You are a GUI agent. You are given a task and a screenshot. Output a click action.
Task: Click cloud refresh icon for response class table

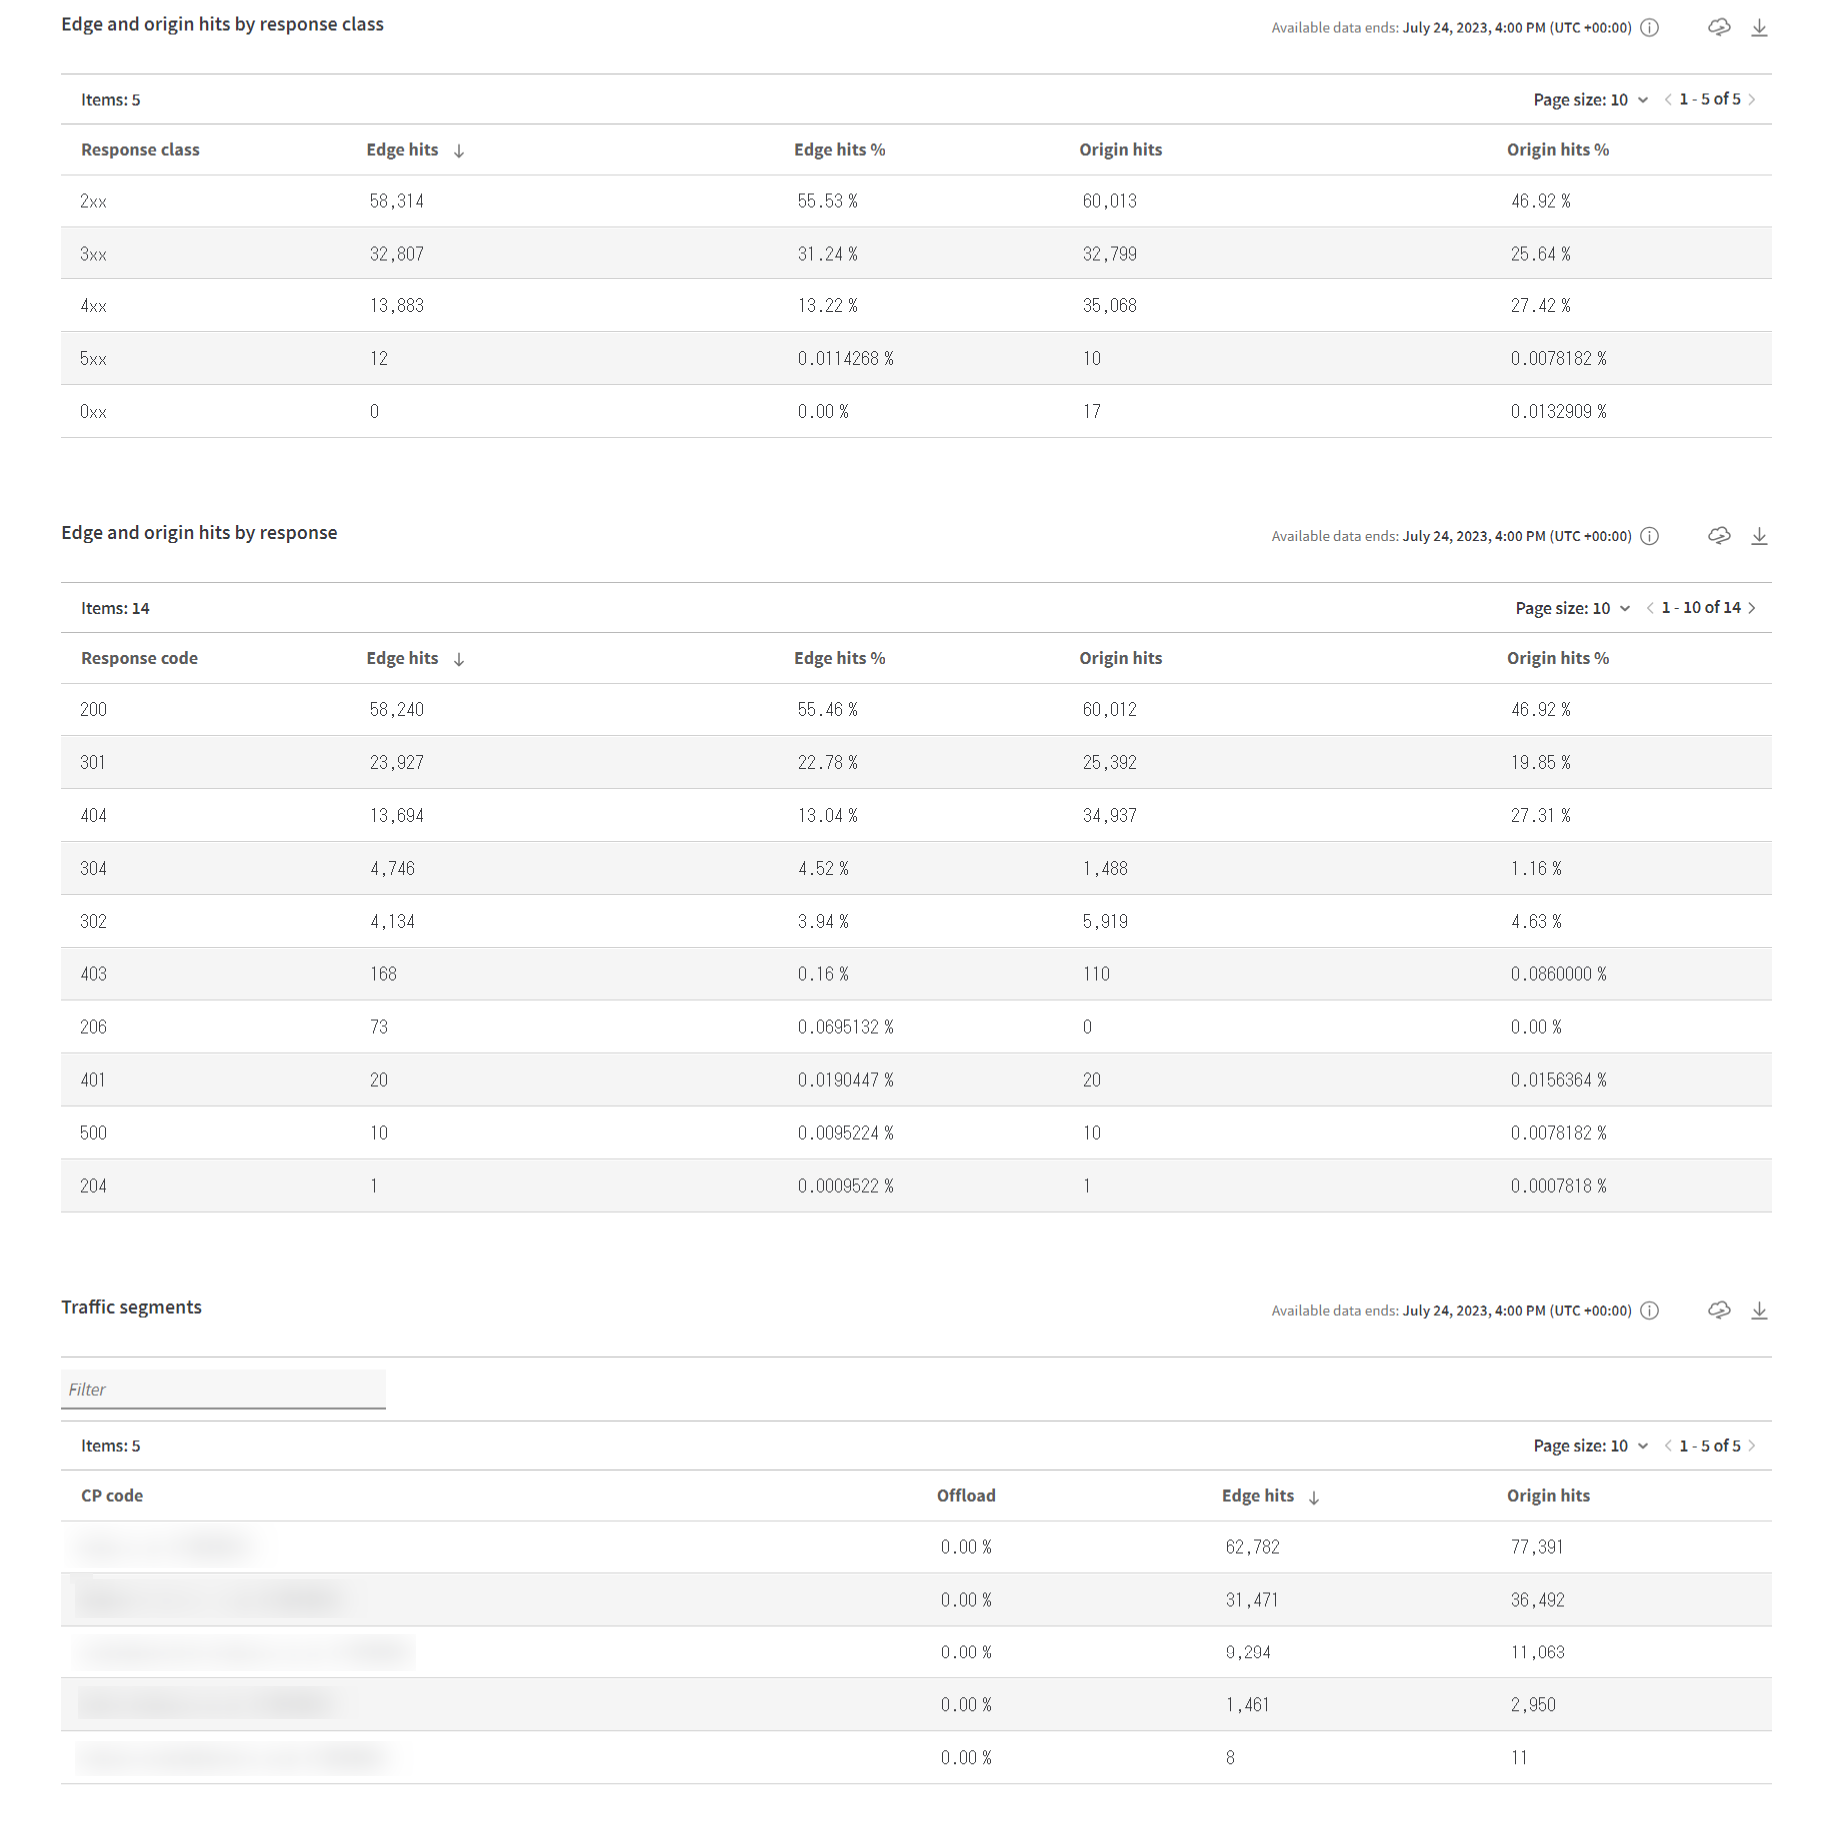[1718, 28]
